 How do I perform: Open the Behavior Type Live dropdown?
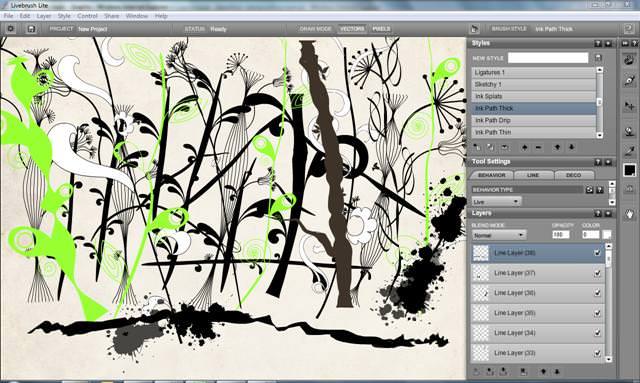point(496,202)
